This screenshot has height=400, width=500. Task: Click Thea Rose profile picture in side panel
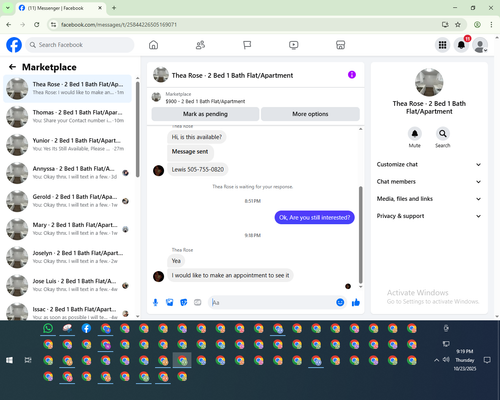point(429,82)
